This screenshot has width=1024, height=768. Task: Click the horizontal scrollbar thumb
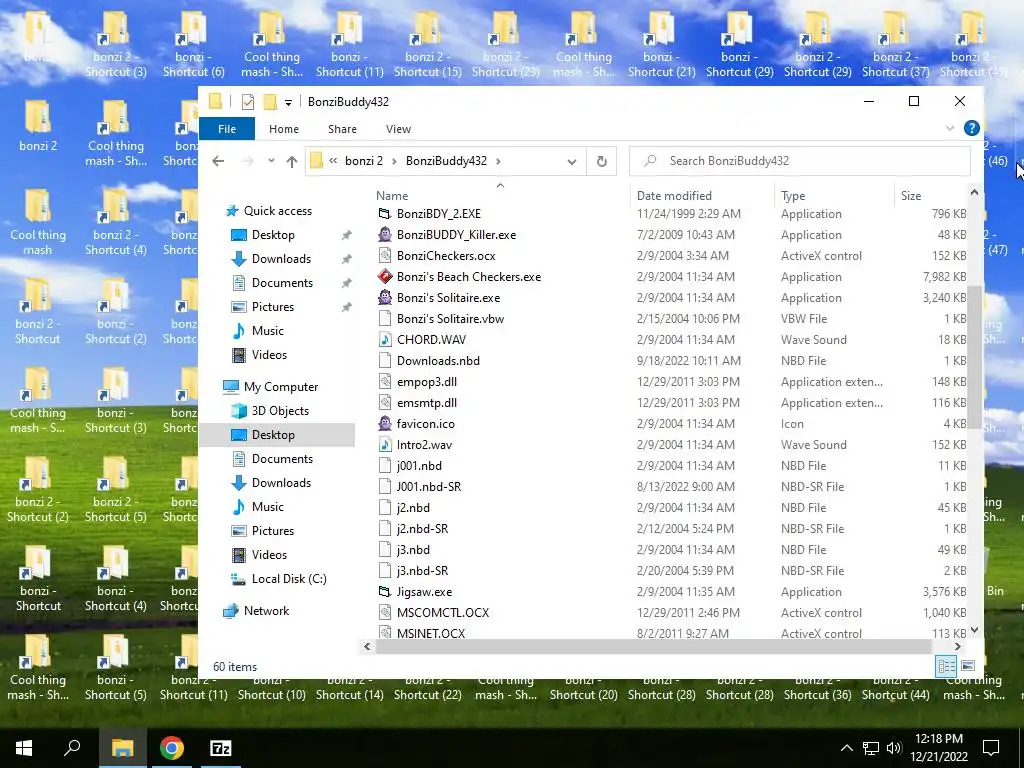tap(653, 647)
